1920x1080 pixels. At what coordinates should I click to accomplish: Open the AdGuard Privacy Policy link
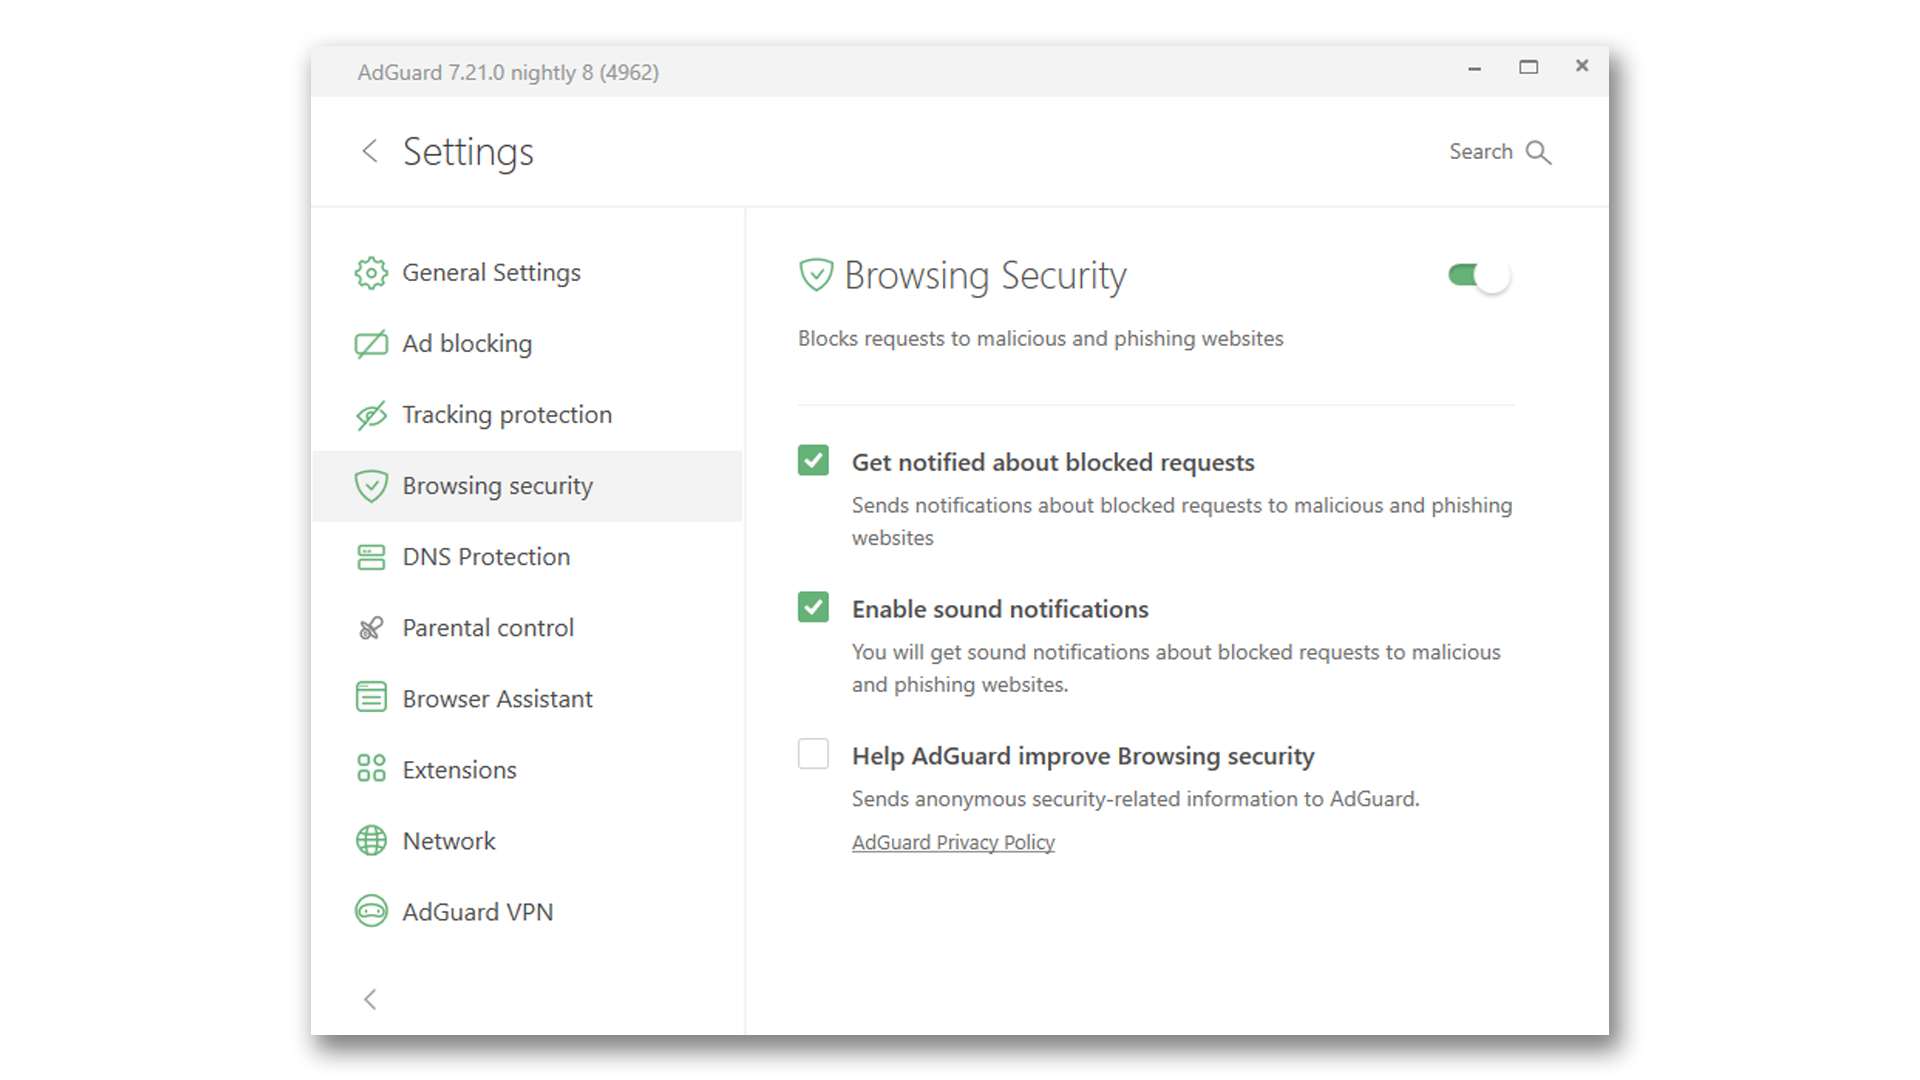[x=952, y=842]
